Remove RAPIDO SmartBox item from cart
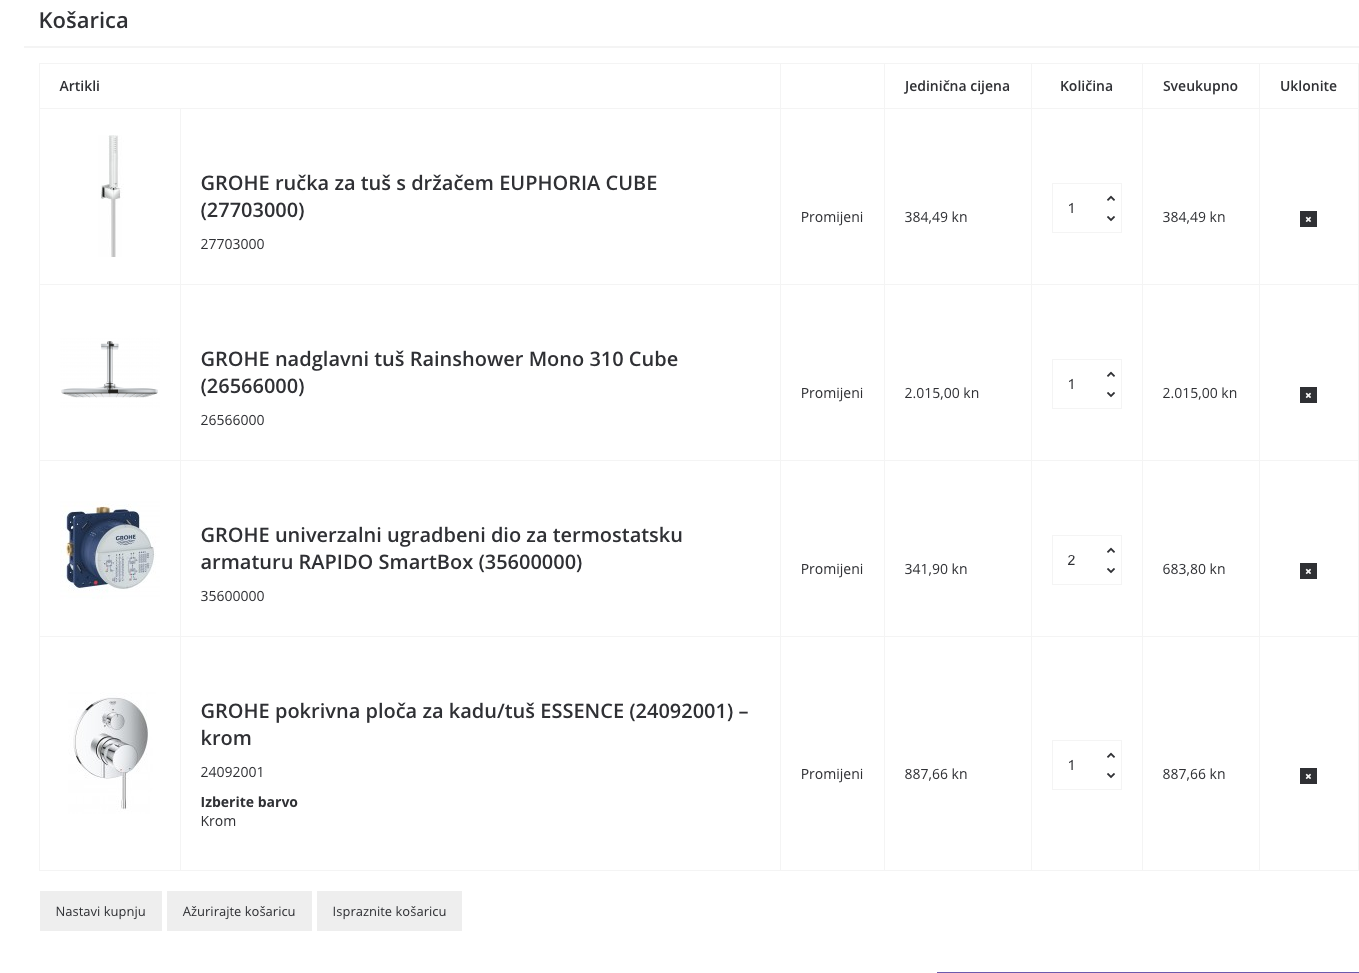Viewport: 1359px width, 973px height. 1308,571
